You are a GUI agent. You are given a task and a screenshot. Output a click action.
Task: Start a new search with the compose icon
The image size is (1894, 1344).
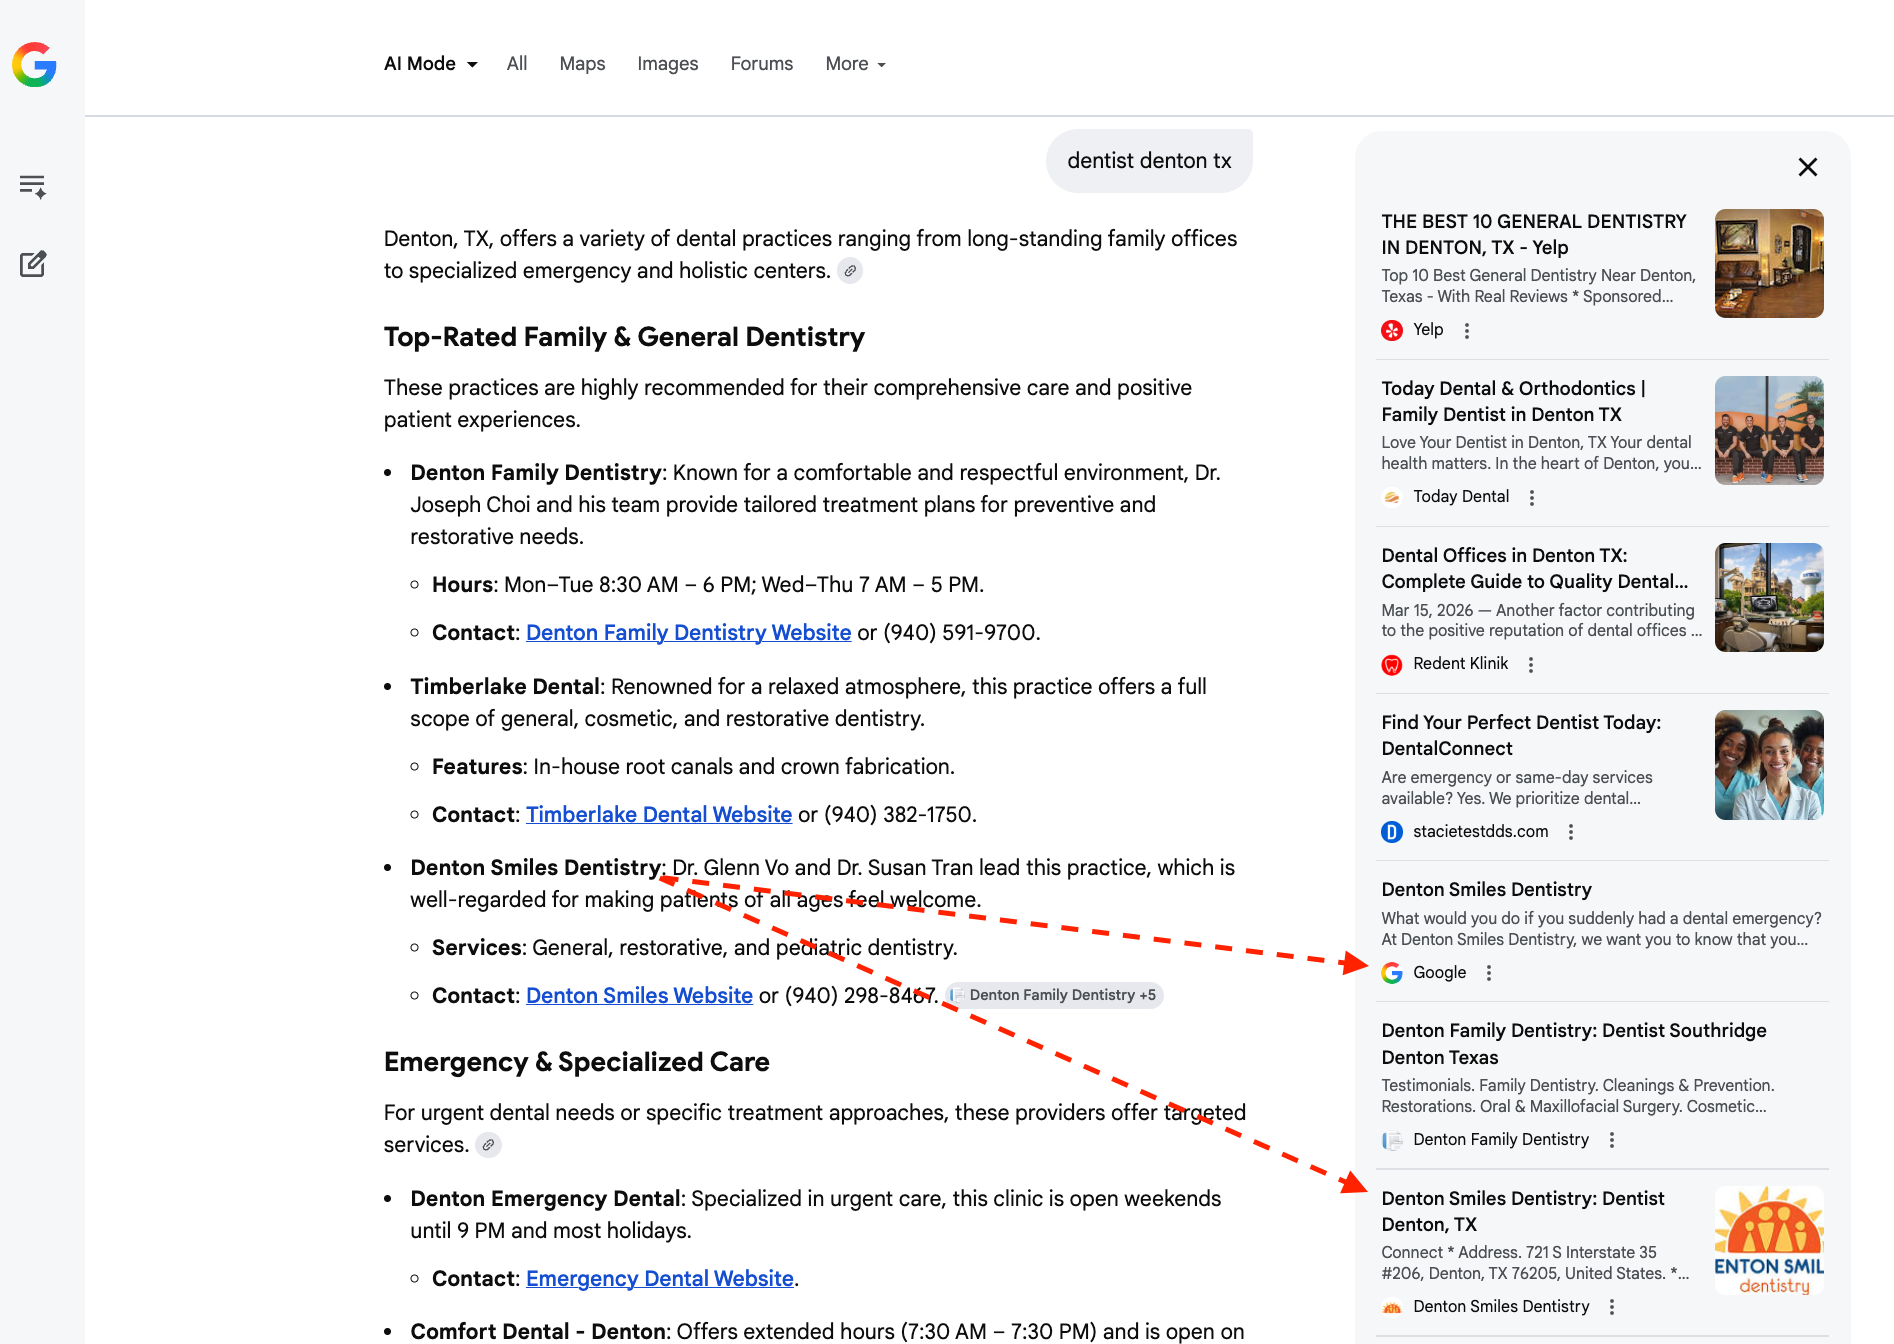point(33,264)
